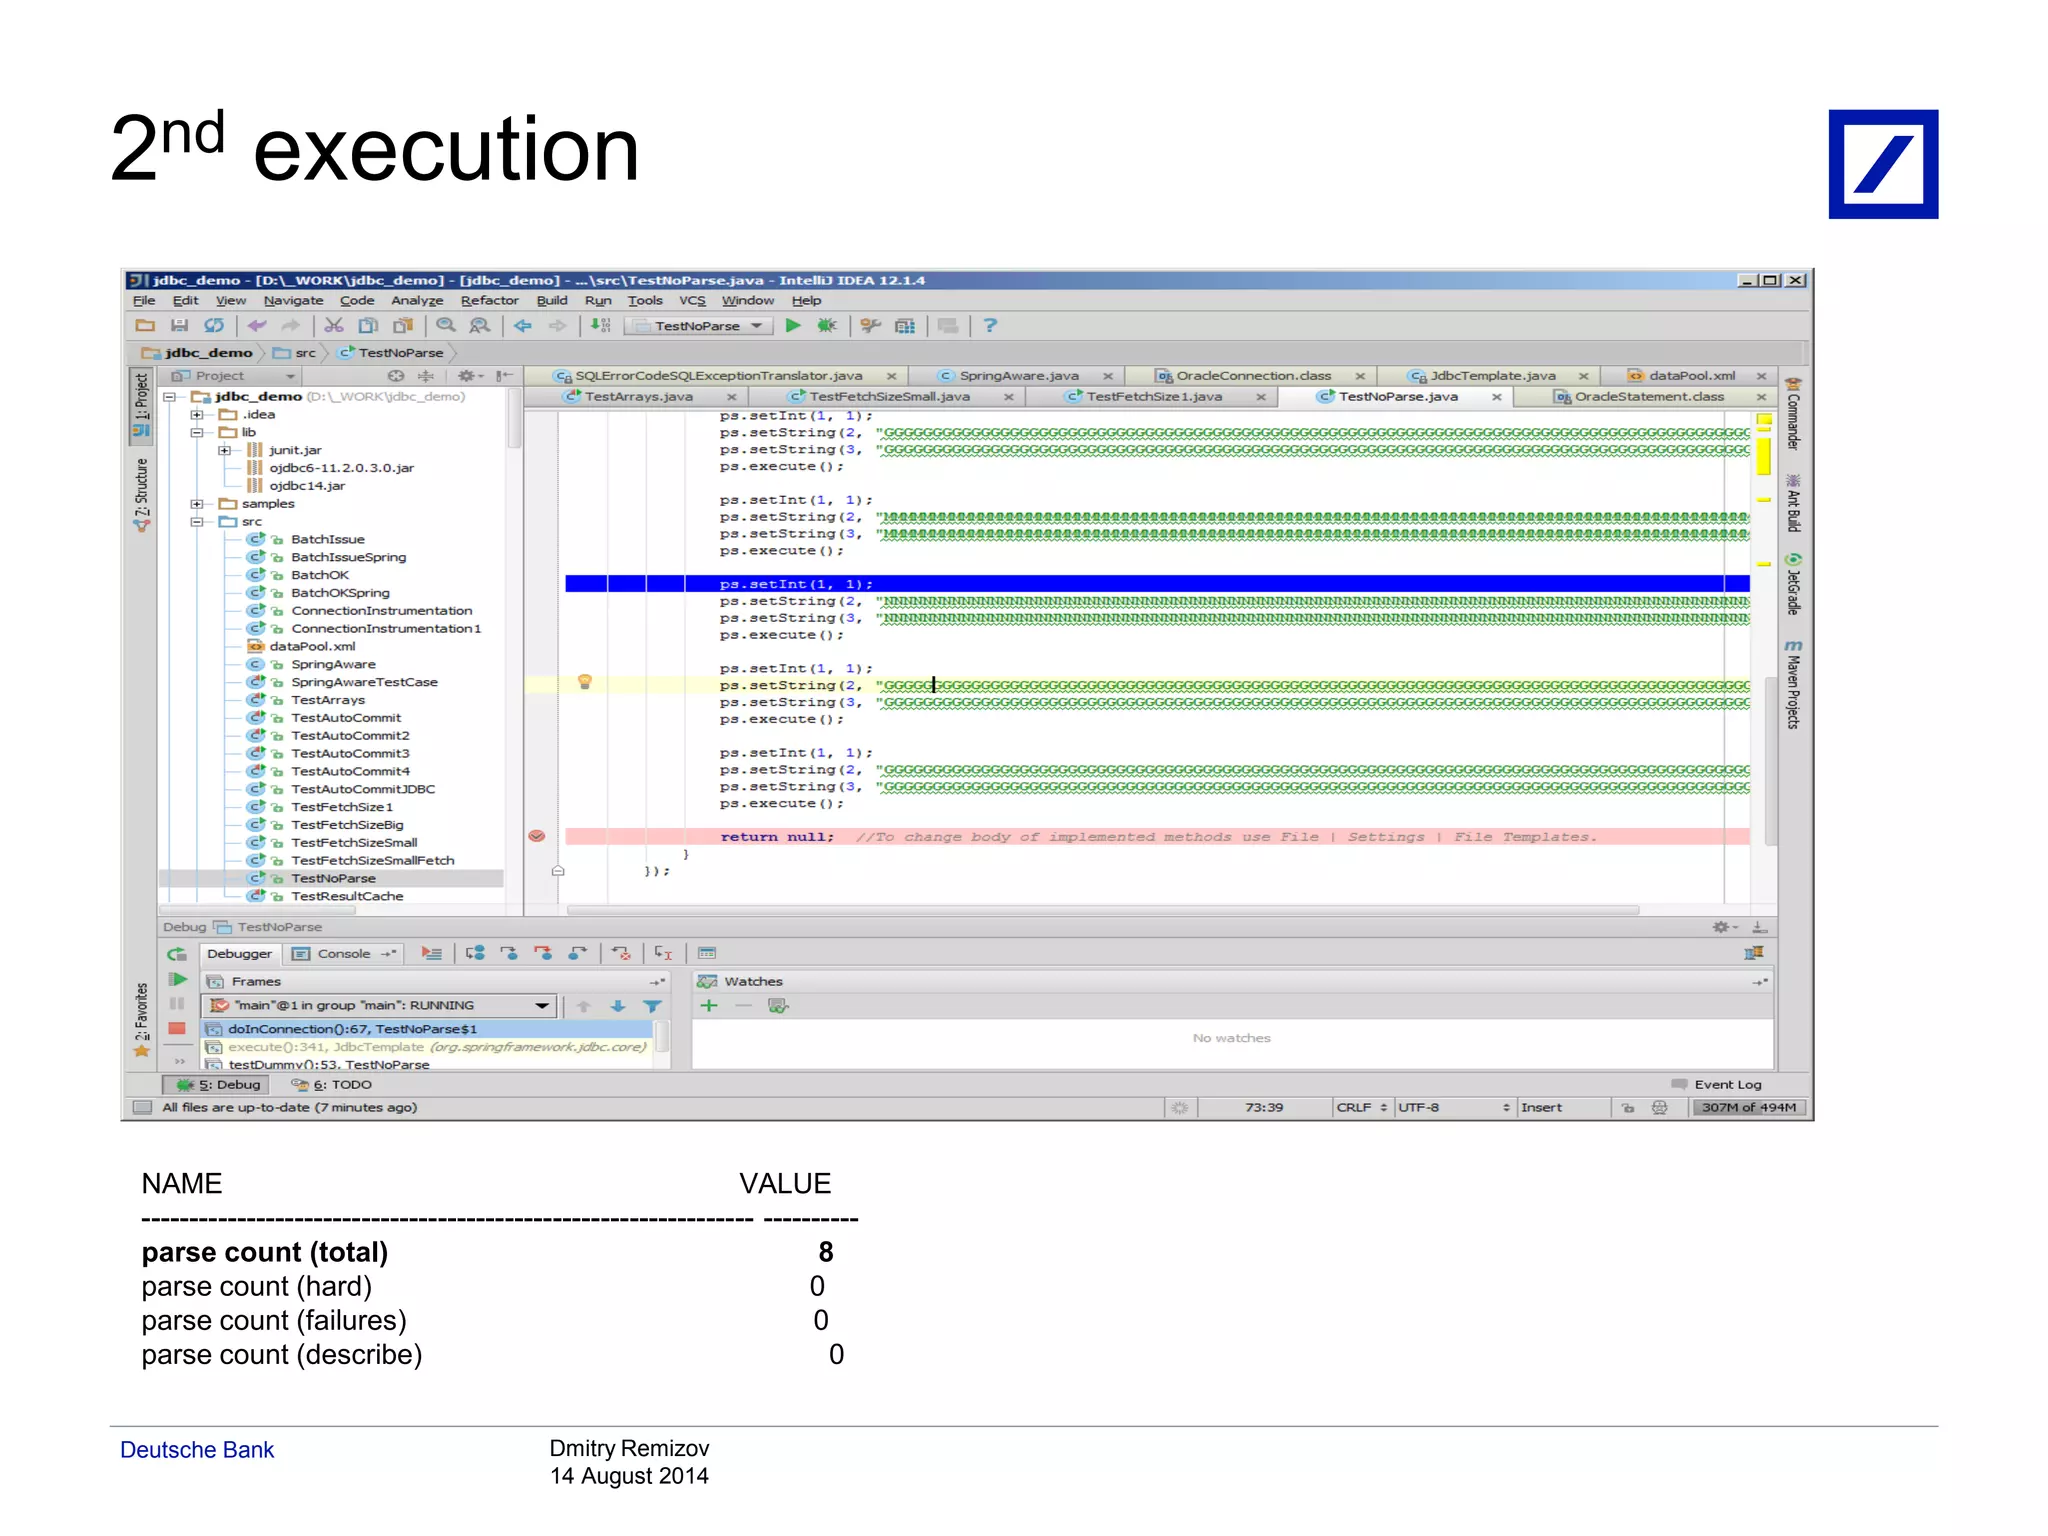Screen dimensions: 2048x1536
Task: Expand the .idea folder node
Action: click(x=197, y=415)
